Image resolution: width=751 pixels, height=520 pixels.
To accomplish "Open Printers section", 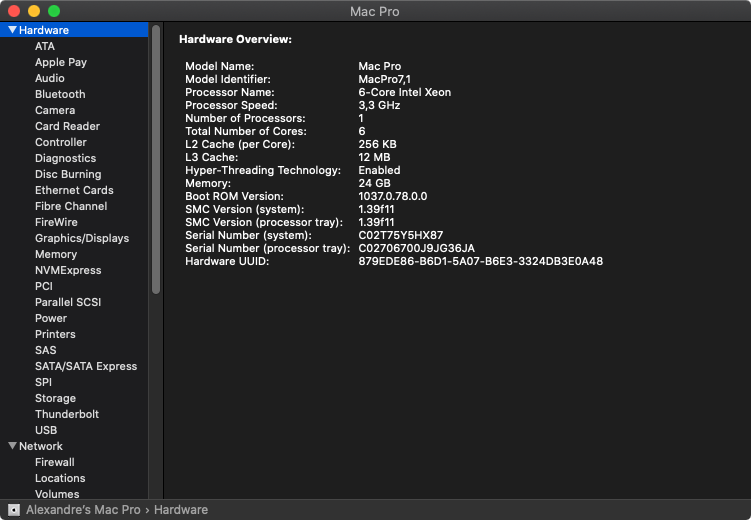I will 55,334.
